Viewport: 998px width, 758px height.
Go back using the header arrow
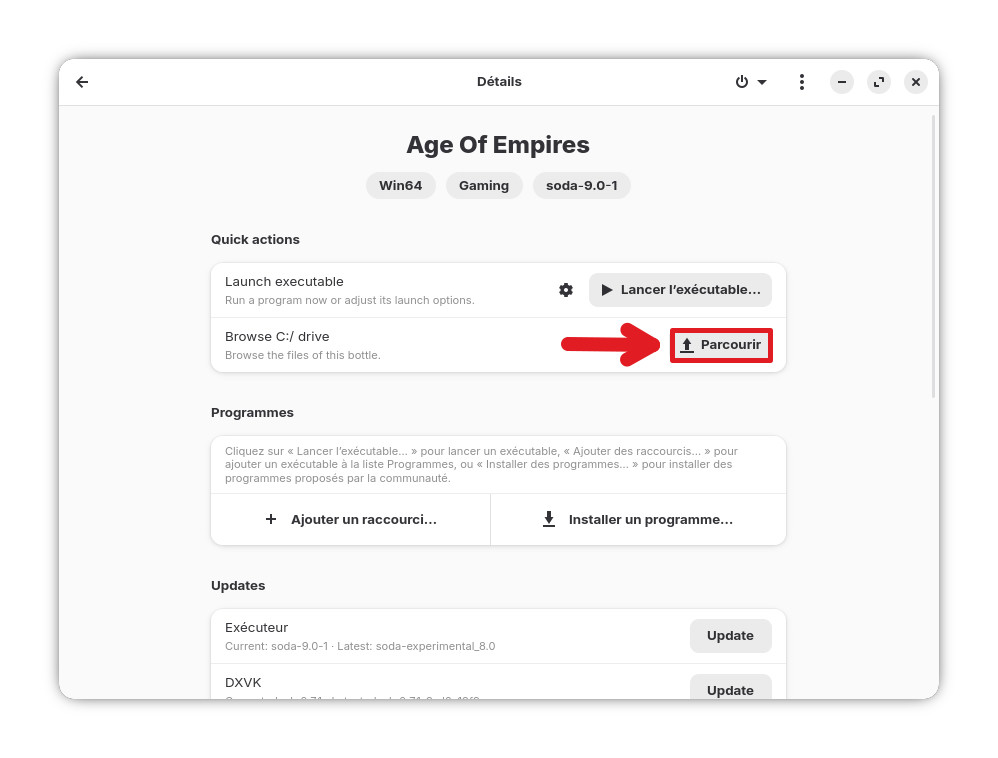click(82, 82)
